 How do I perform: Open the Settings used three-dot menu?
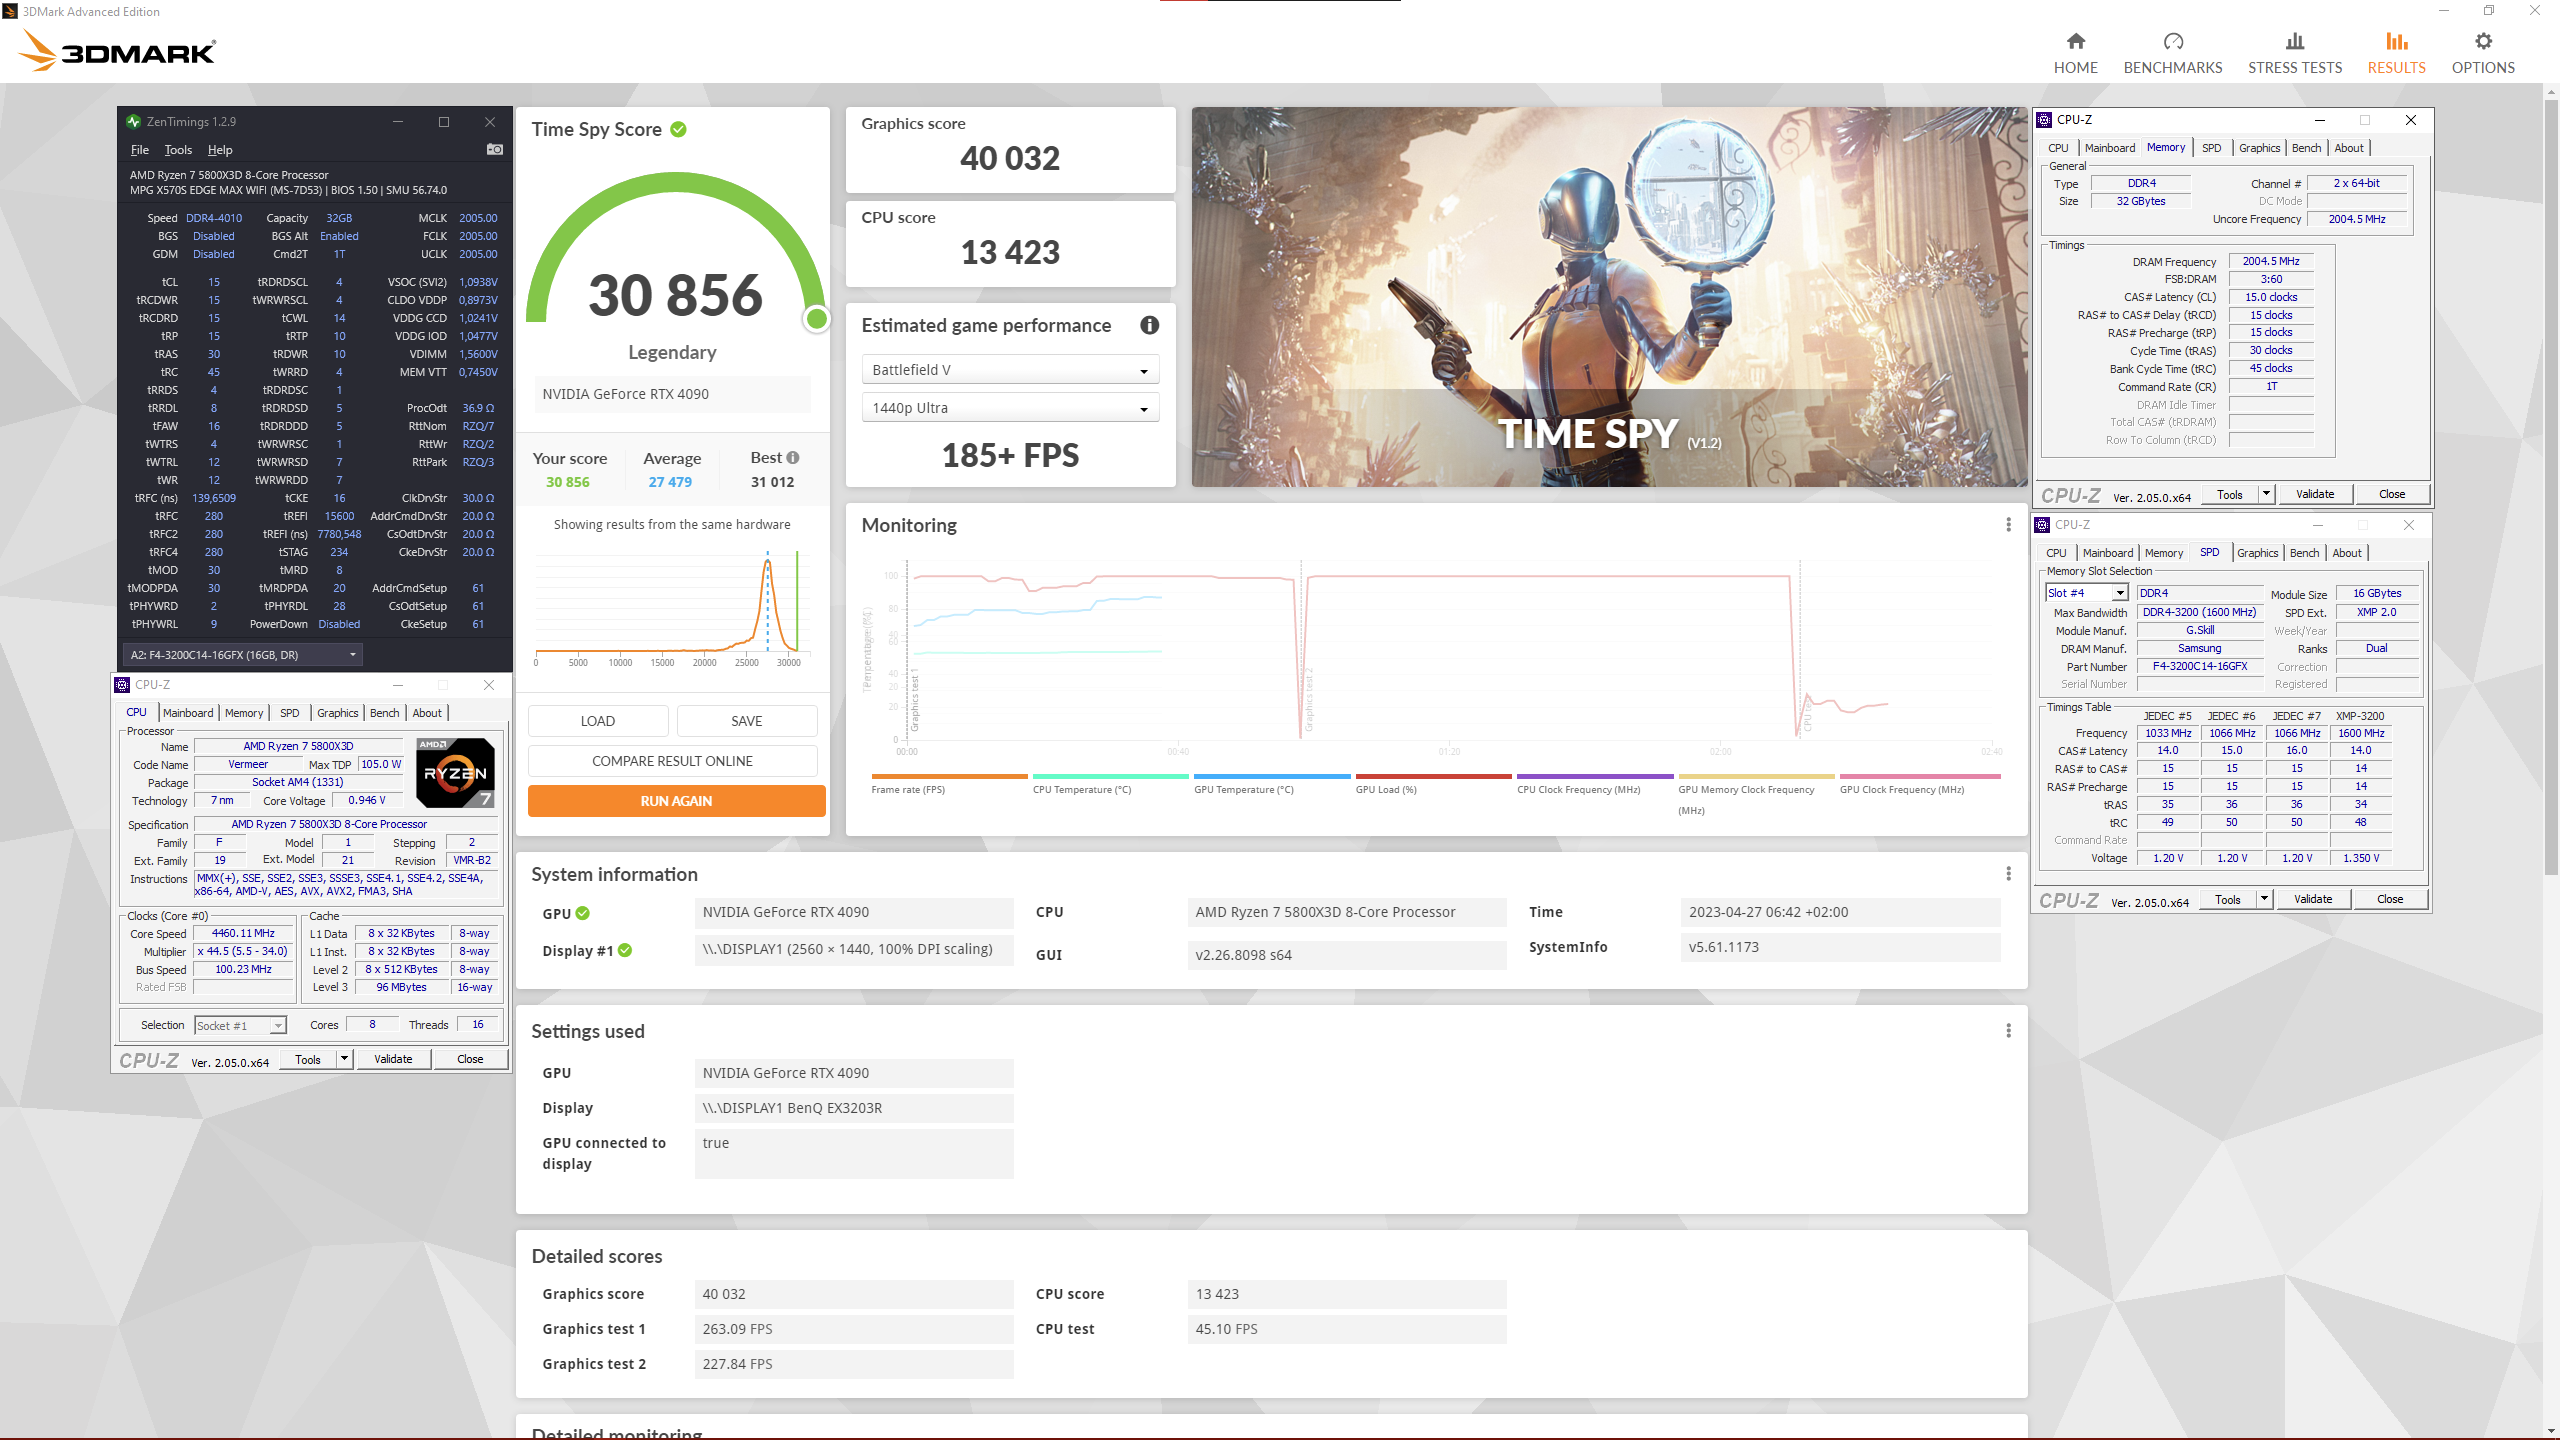click(2008, 1031)
